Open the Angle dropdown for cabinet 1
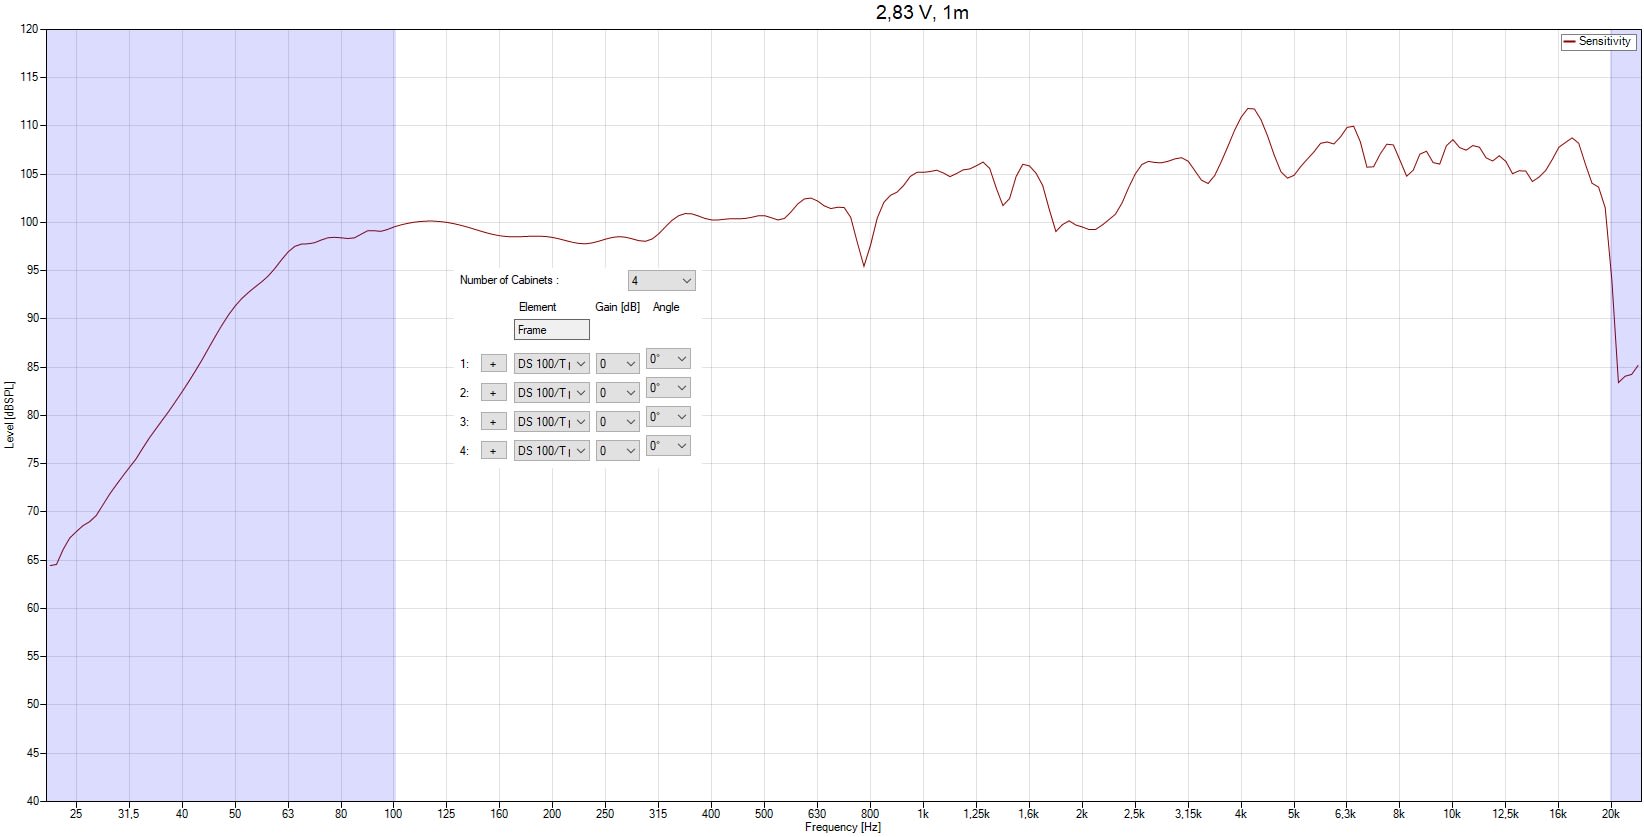1644x837 pixels. (x=667, y=359)
